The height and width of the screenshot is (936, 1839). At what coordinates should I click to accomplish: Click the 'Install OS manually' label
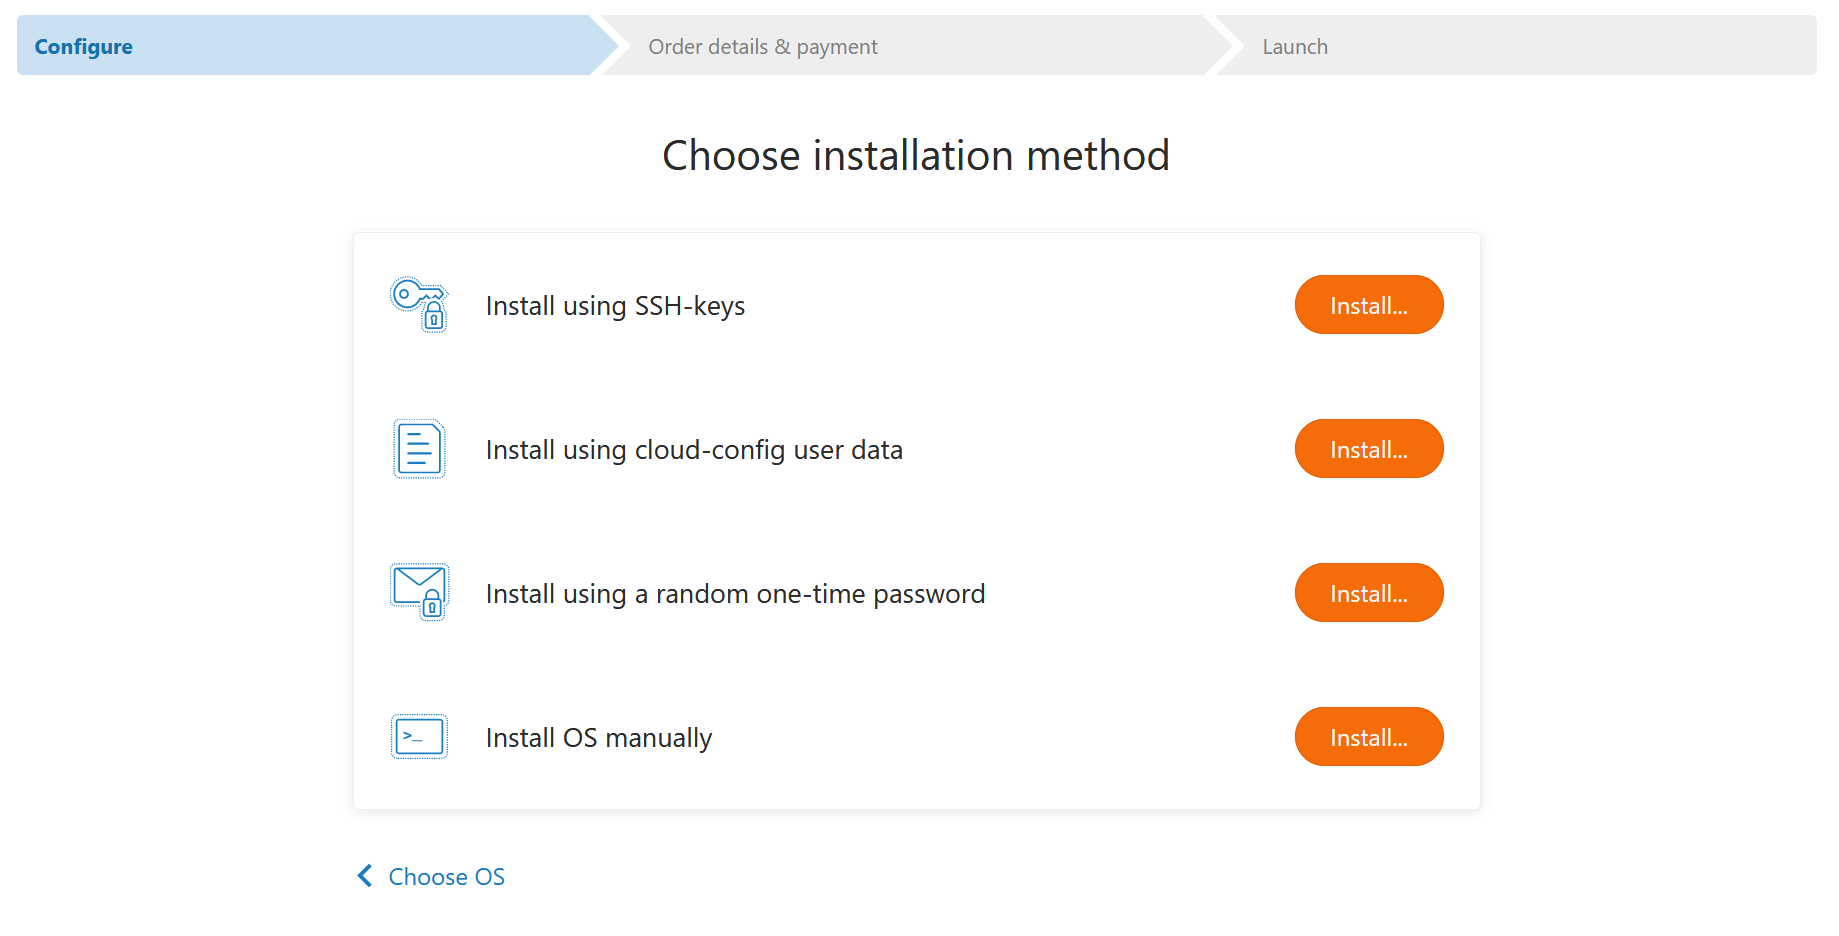[x=598, y=738]
